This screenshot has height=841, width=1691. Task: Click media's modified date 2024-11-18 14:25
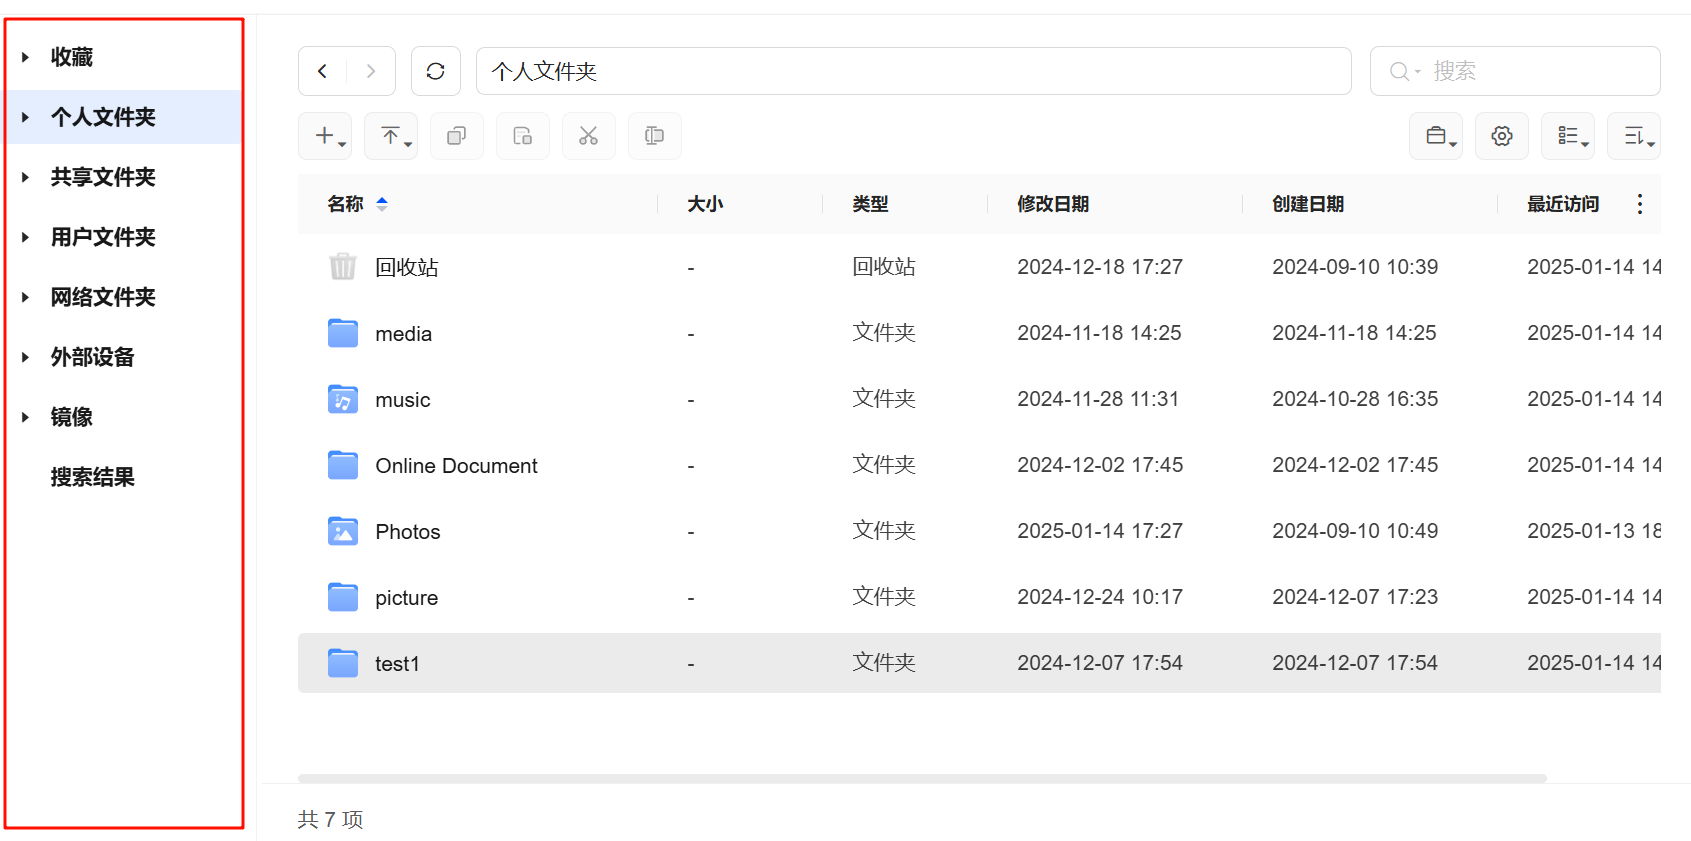1099,333
